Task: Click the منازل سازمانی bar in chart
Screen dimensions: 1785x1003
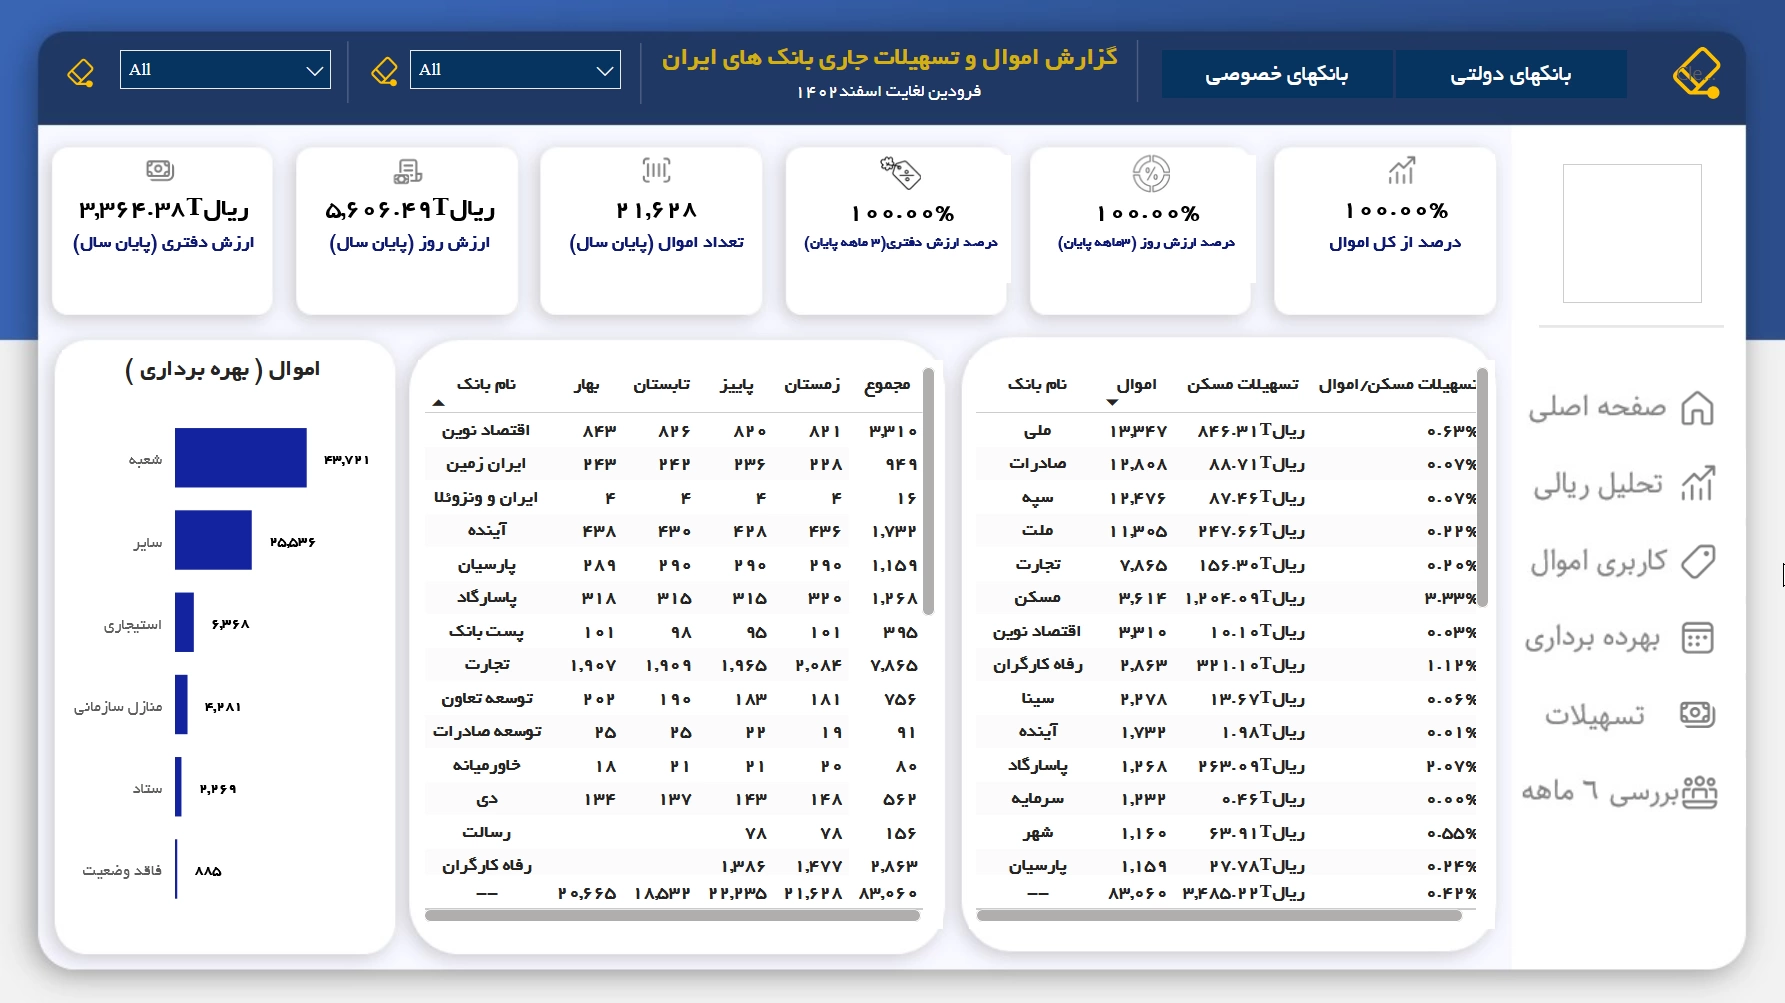Action: click(181, 704)
